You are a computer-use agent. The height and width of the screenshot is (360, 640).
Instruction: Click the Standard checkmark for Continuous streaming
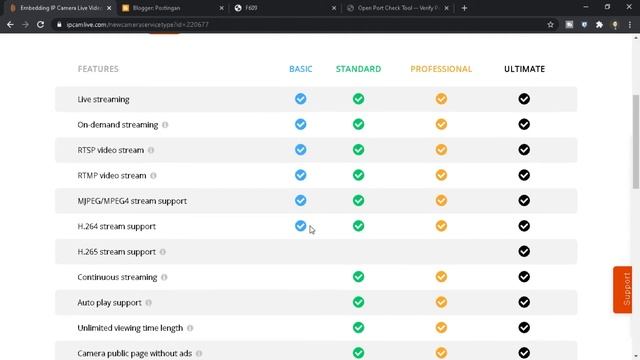click(358, 277)
